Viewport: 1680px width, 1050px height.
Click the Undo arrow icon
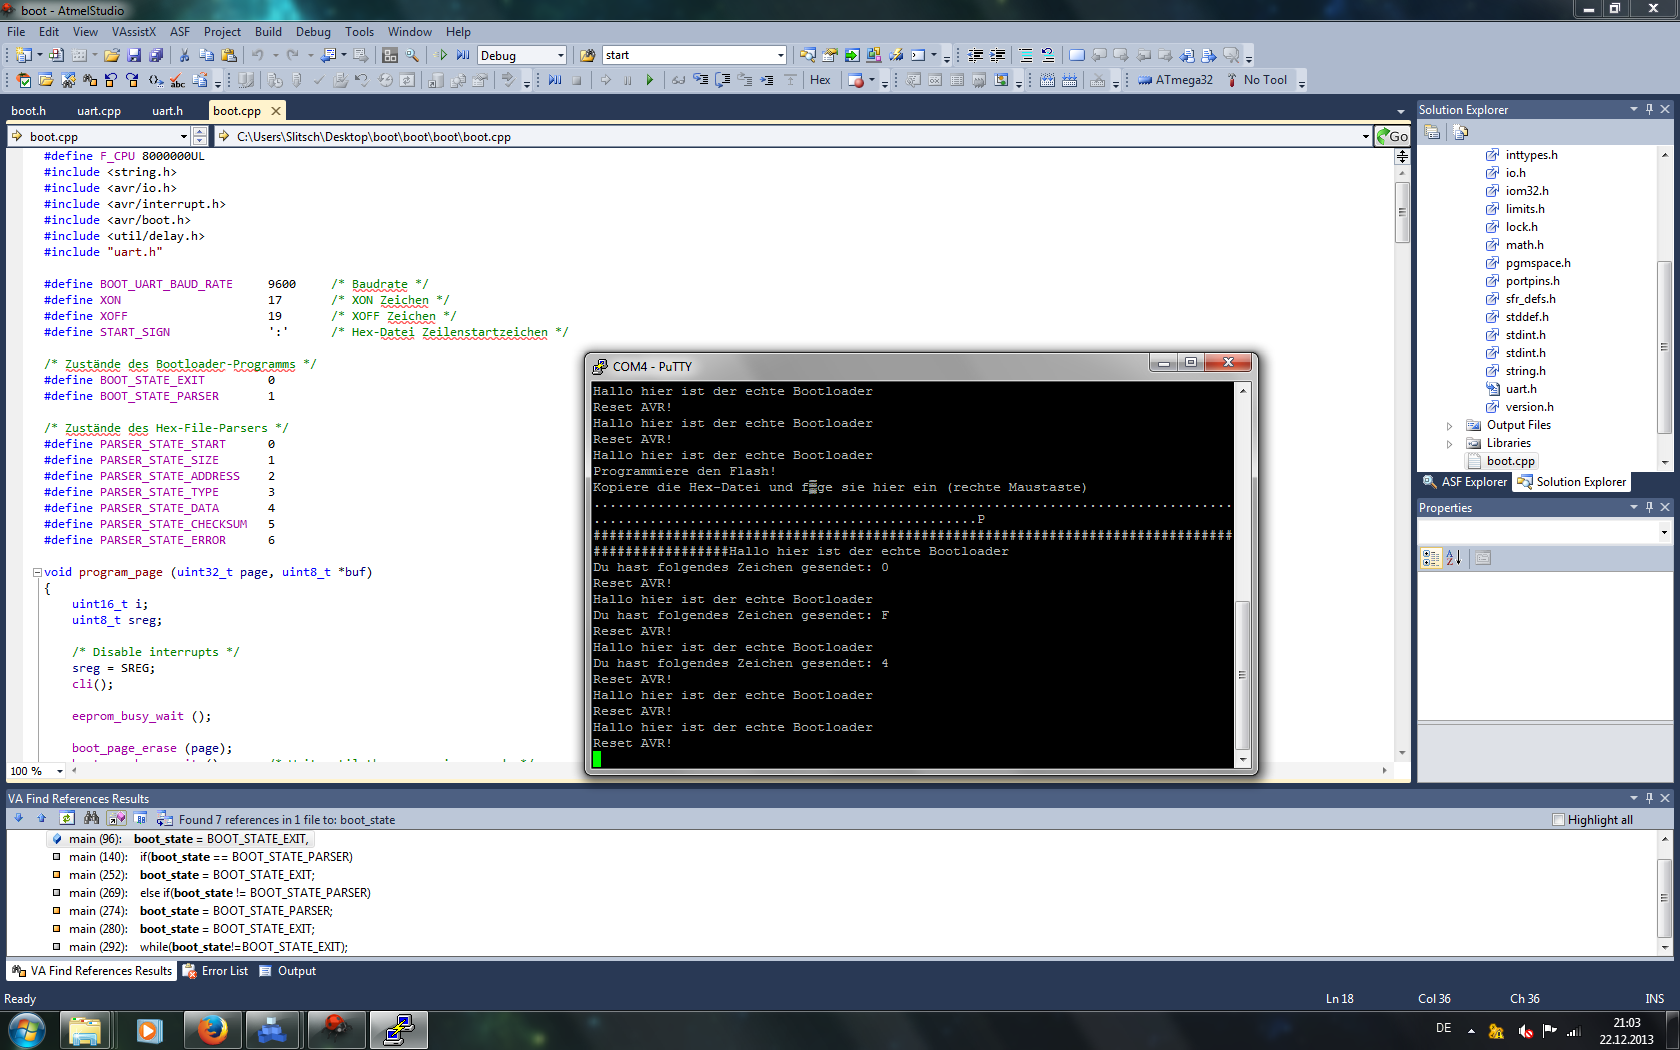258,55
